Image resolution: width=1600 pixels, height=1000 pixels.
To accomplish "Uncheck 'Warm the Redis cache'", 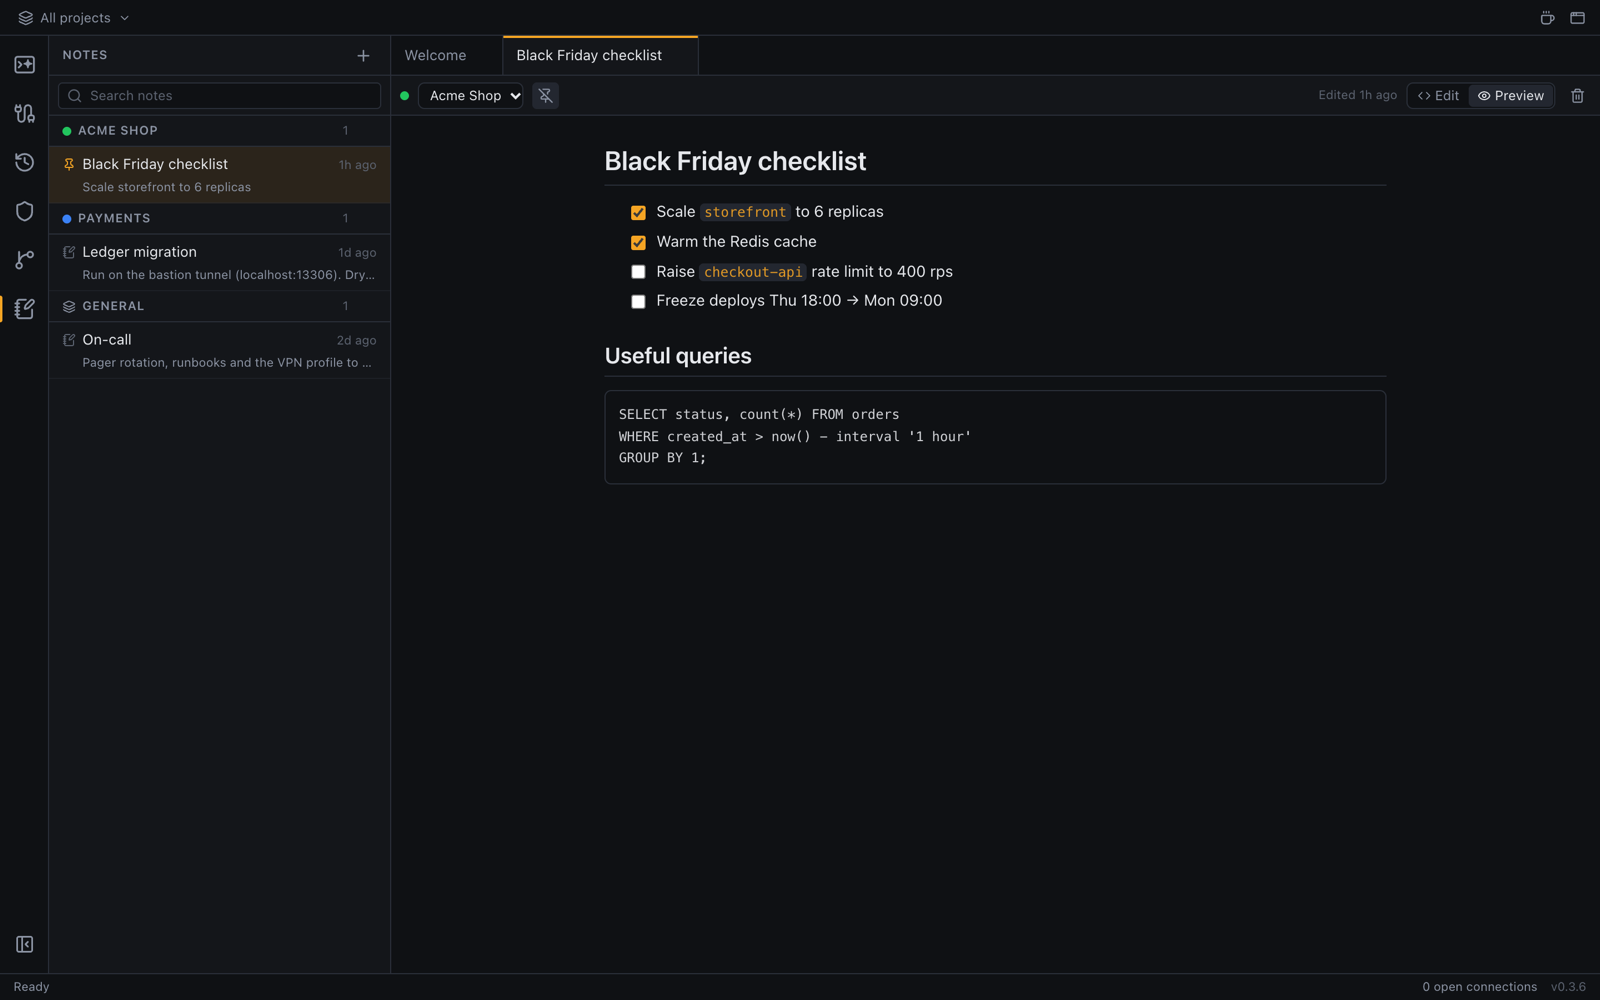I will (638, 242).
